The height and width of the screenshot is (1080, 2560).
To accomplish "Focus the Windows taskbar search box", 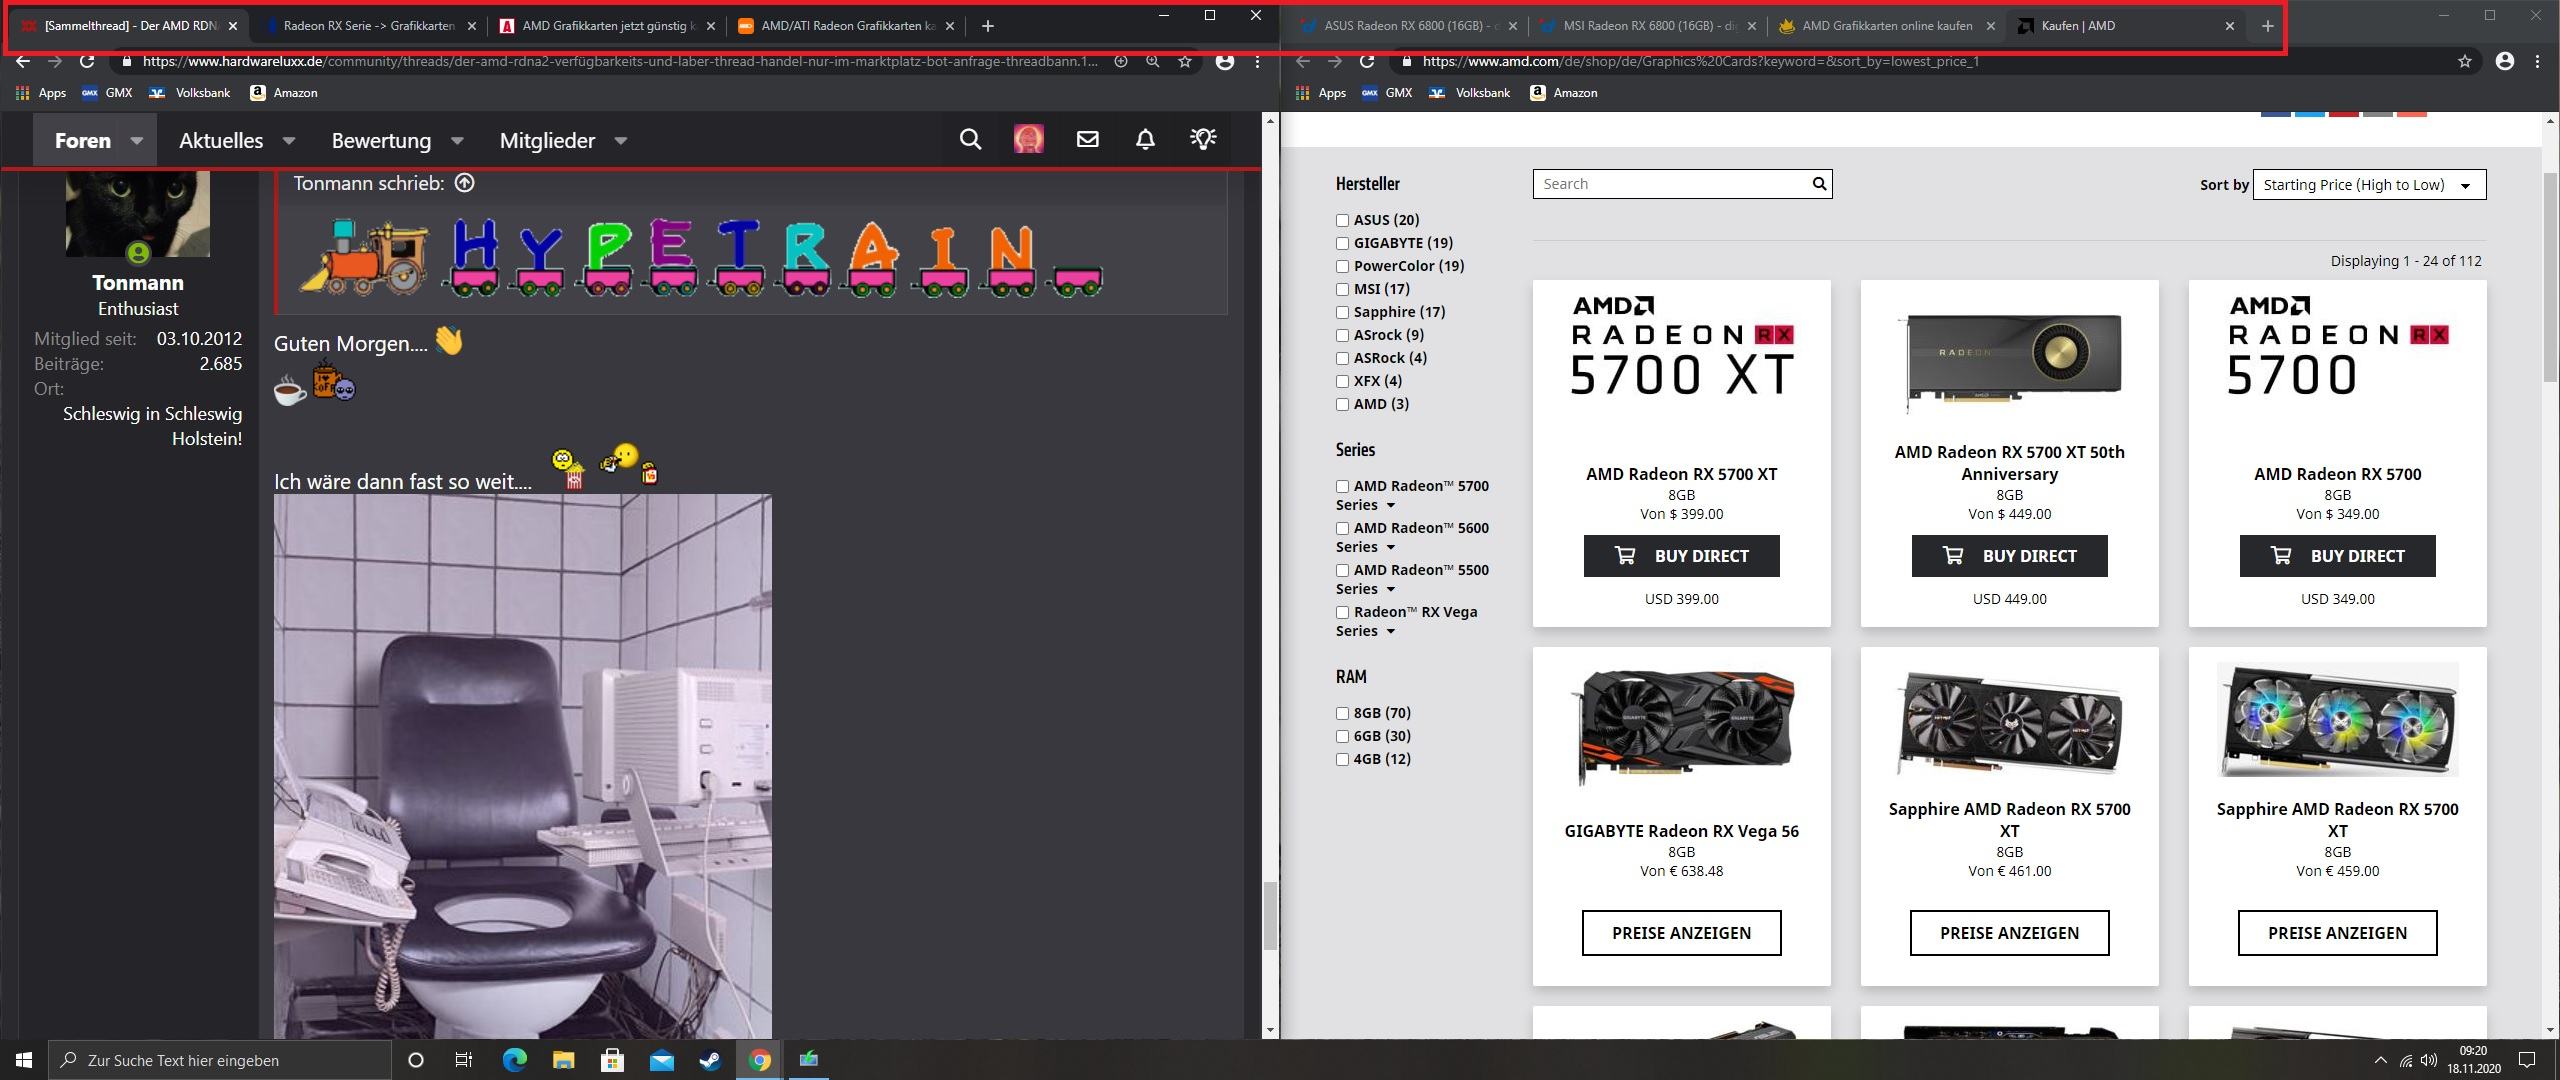I will [220, 1060].
